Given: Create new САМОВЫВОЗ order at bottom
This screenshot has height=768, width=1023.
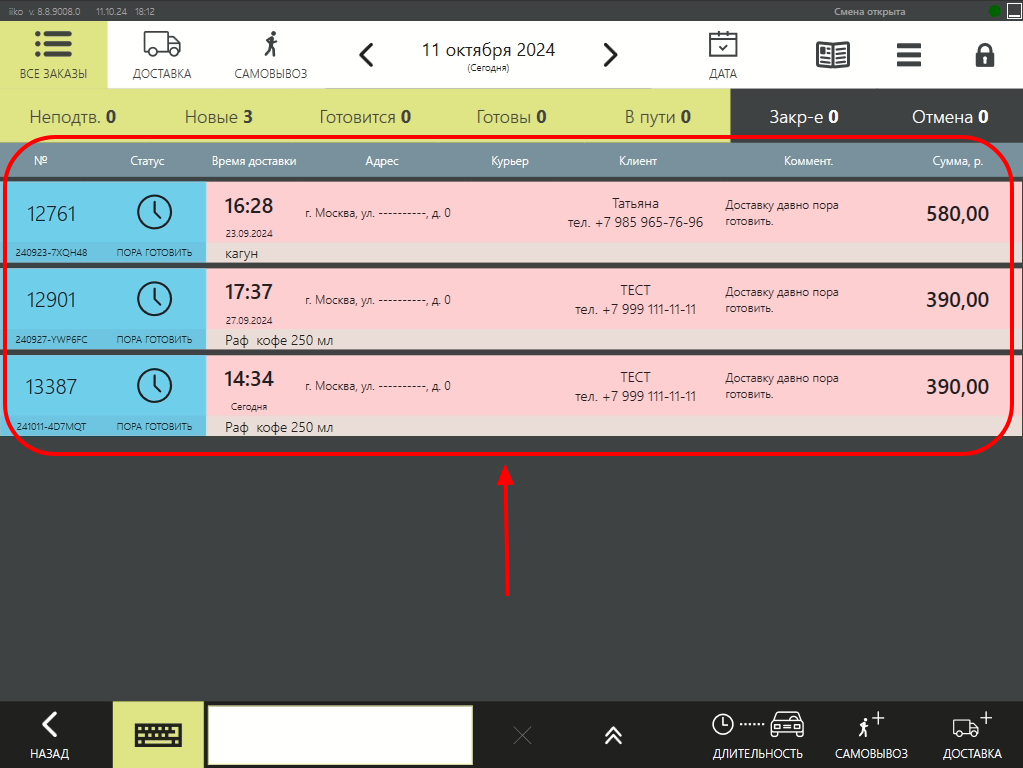Looking at the screenshot, I should pos(871,735).
